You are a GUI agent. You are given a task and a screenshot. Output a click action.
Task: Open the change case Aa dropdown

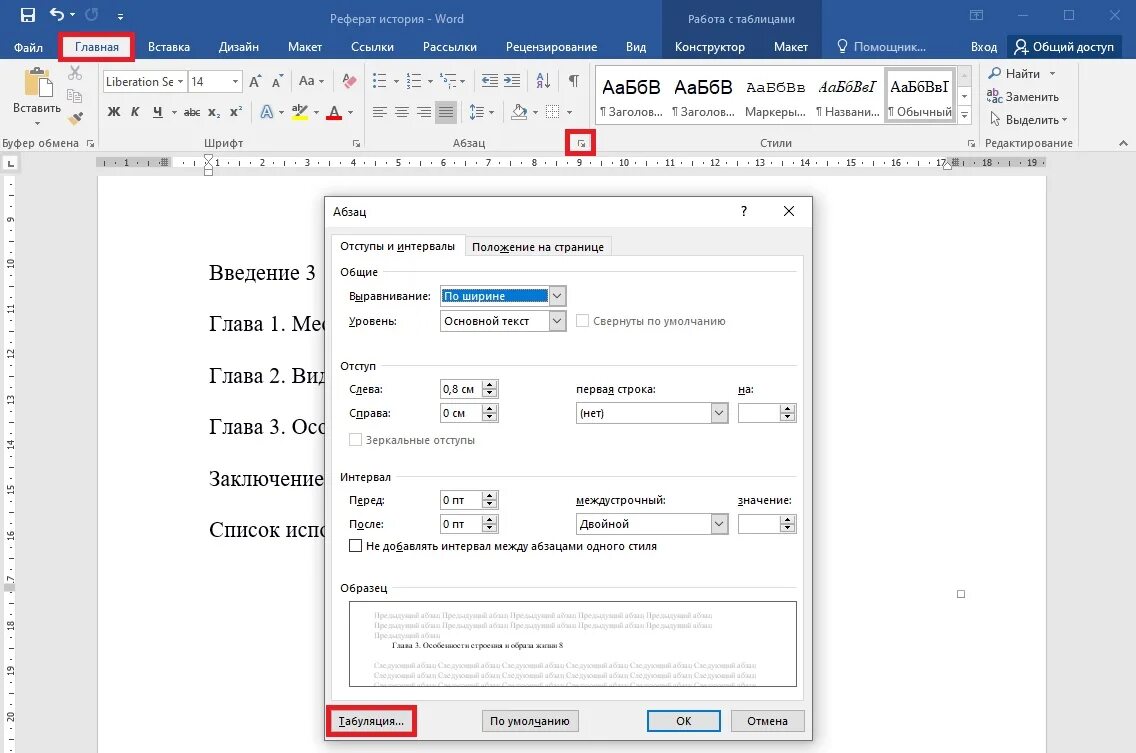pyautogui.click(x=312, y=81)
